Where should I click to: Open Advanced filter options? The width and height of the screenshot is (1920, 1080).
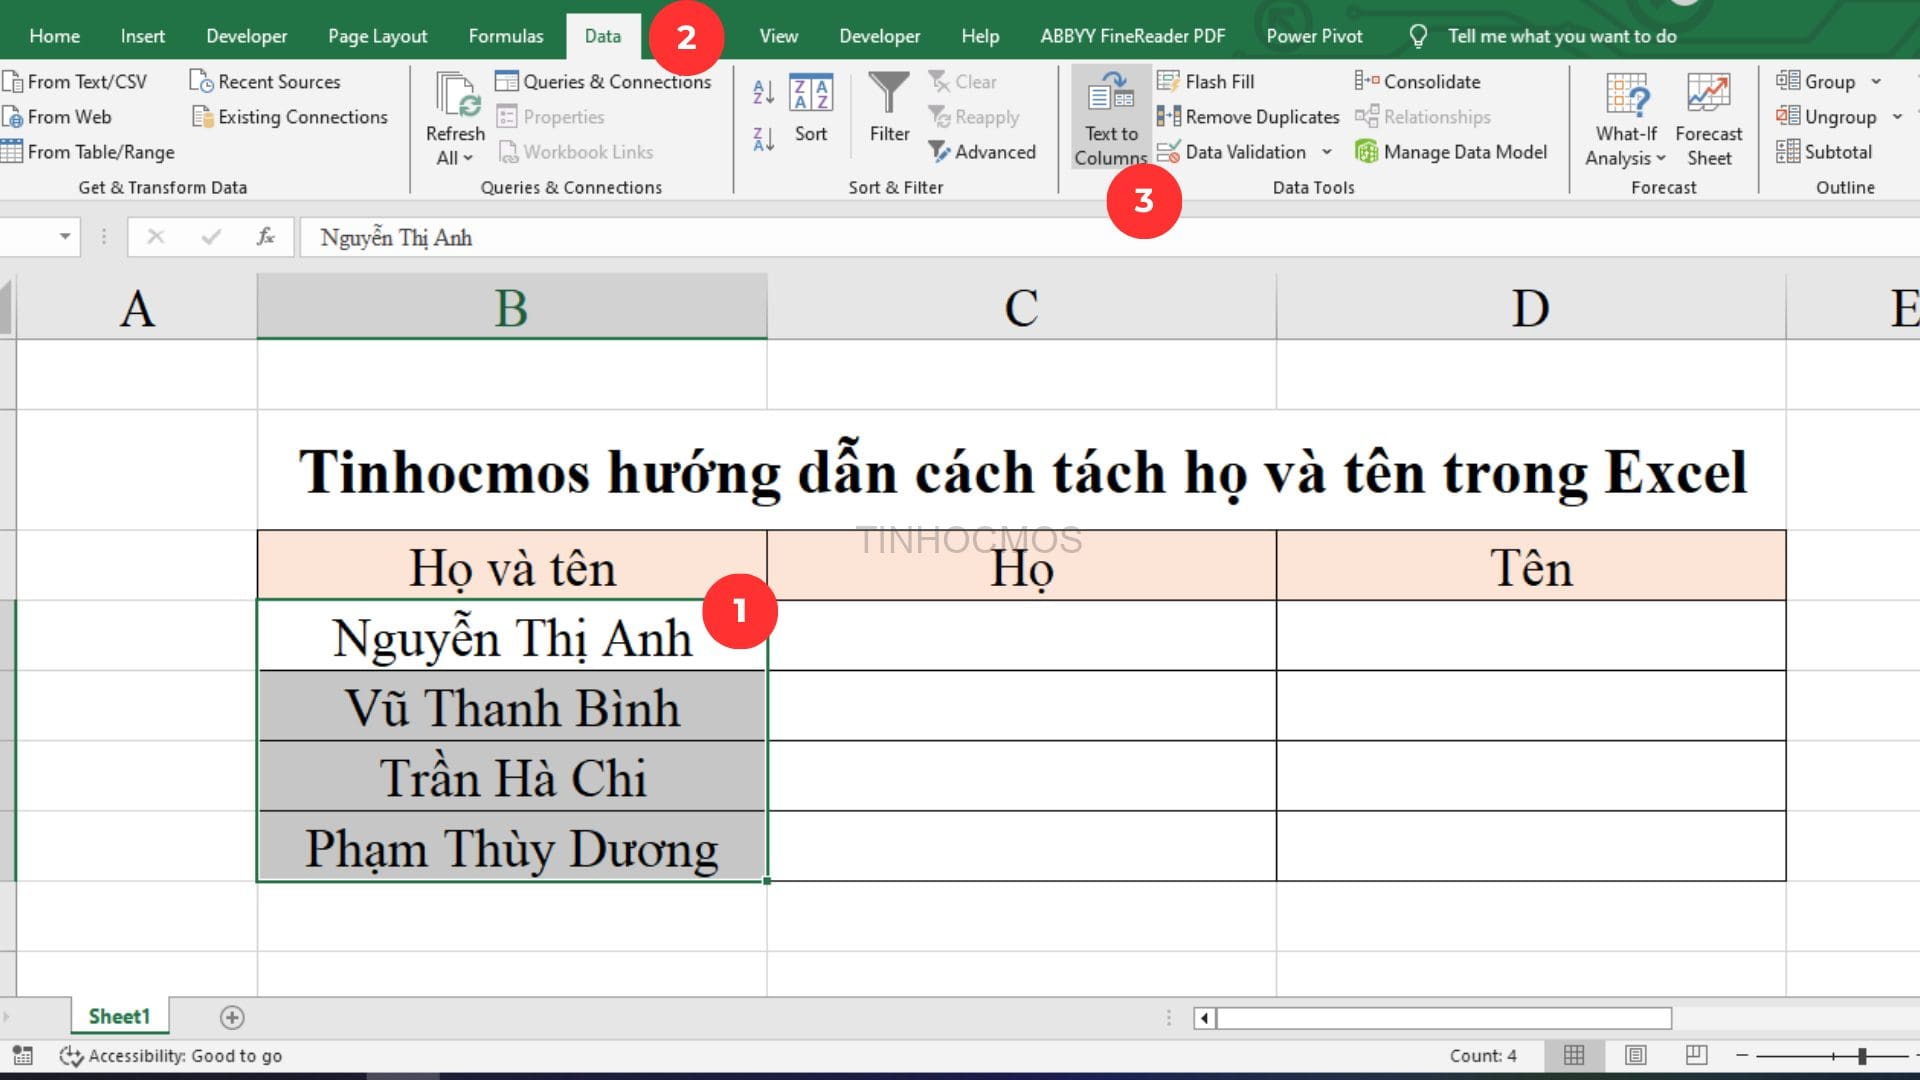point(982,152)
